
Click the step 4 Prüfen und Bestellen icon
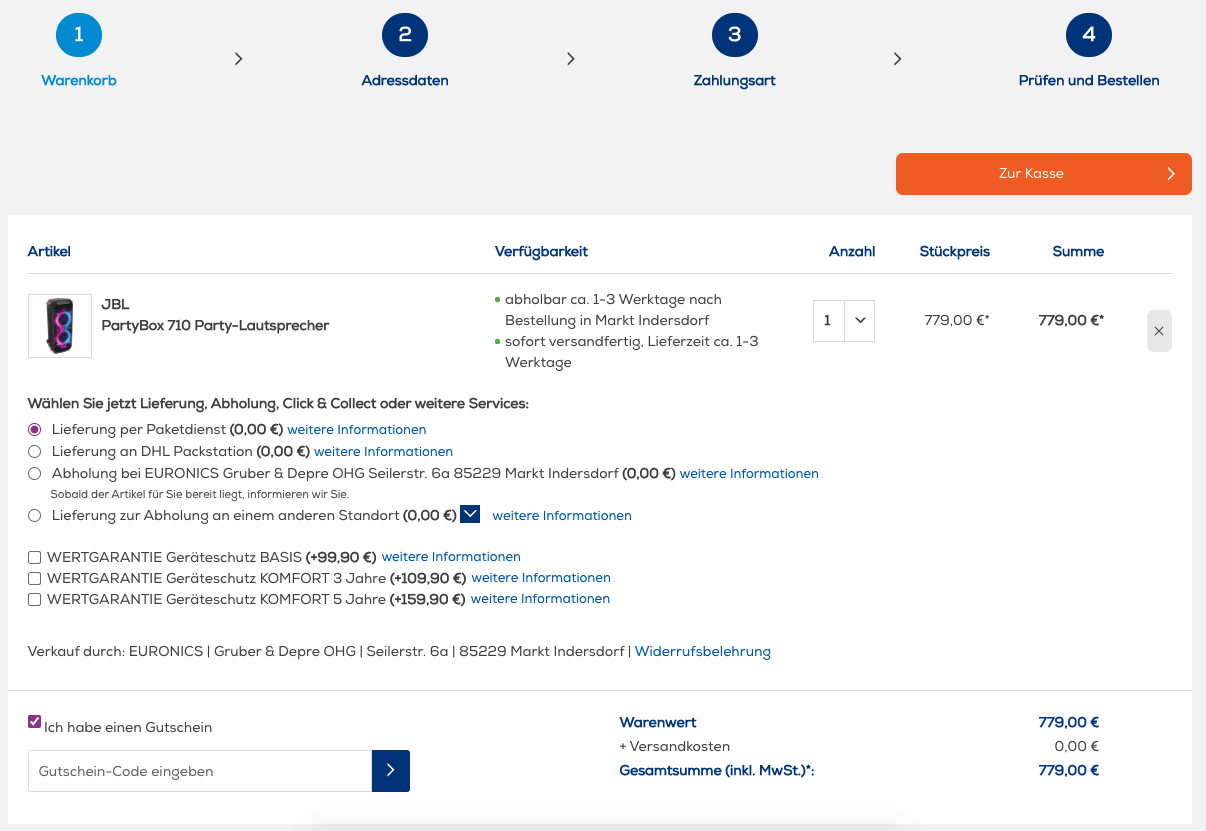pos(1089,35)
